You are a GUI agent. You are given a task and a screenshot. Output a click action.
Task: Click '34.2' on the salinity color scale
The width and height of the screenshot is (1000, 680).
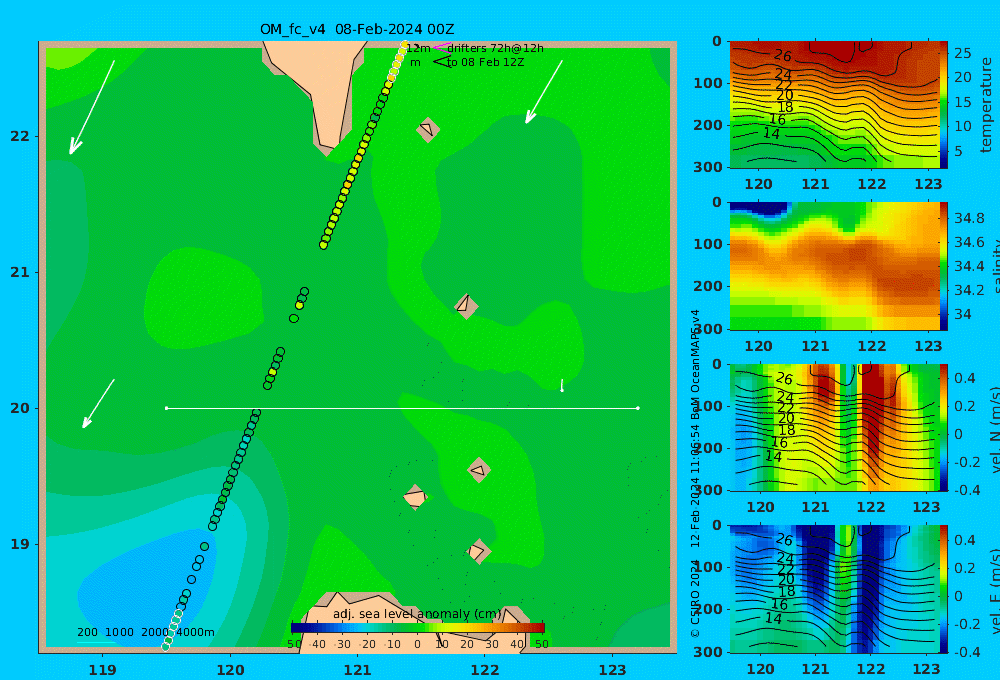[x=969, y=290]
